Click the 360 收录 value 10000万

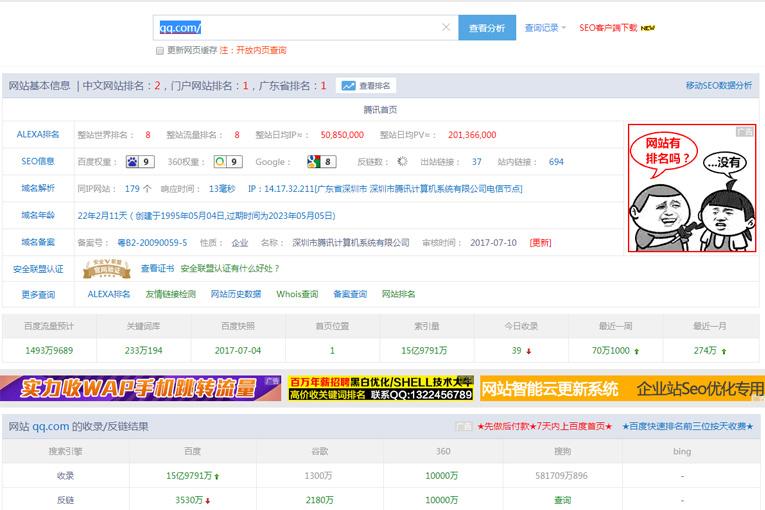442,475
